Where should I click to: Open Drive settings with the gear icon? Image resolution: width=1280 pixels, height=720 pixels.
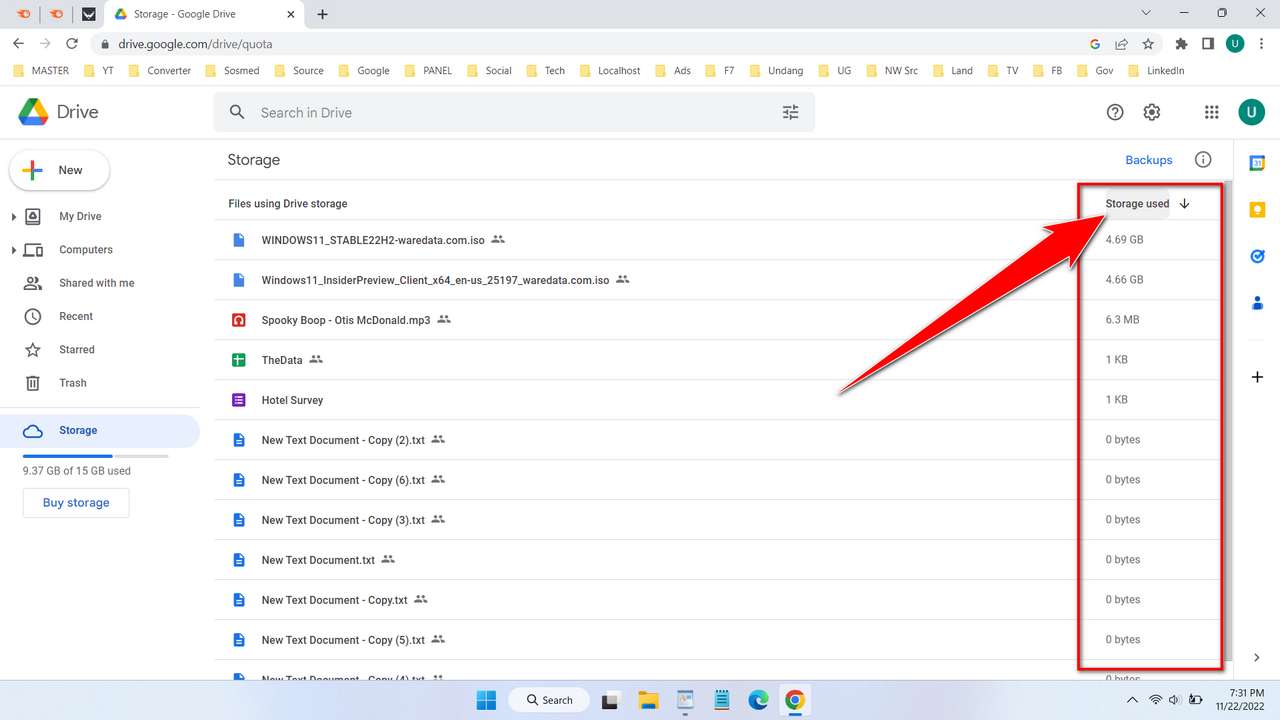coord(1151,112)
